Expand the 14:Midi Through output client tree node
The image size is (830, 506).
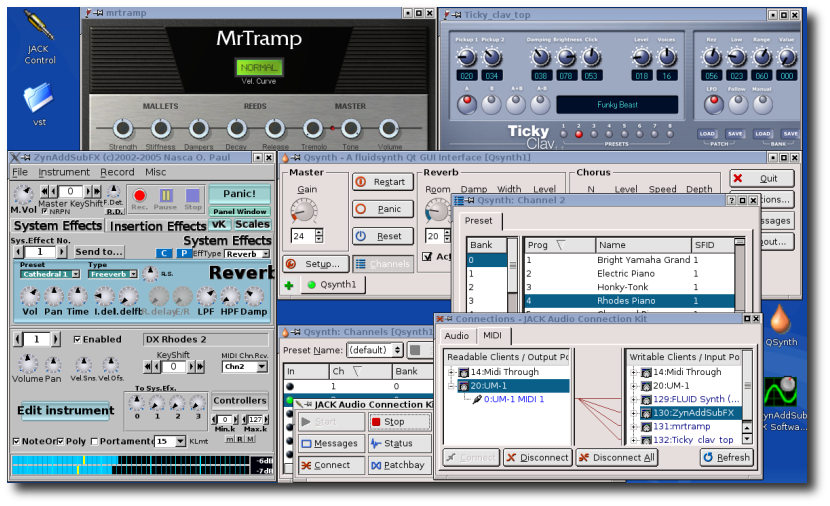pyautogui.click(x=452, y=372)
